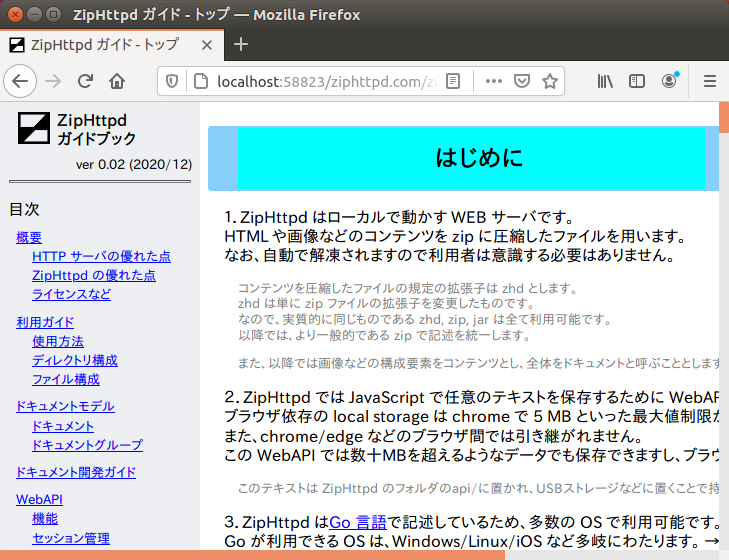Open the 機能 link

[45, 519]
